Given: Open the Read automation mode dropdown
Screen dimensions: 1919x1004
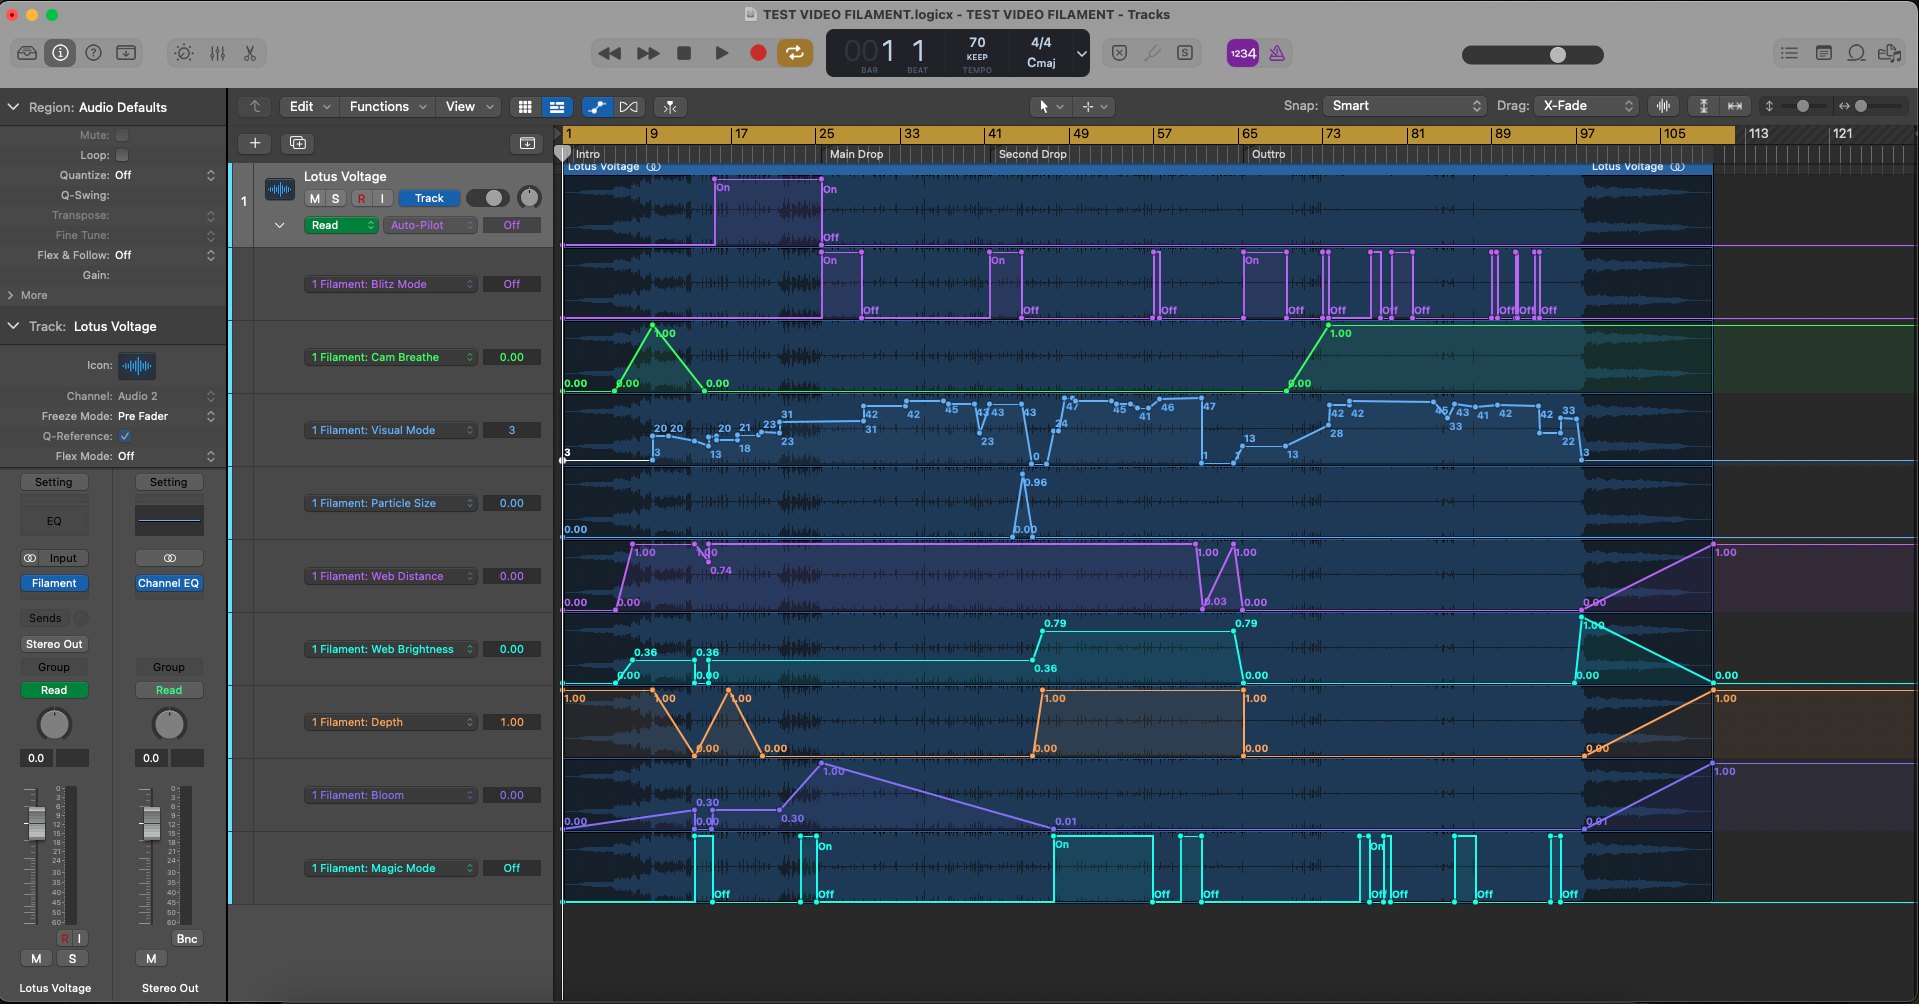Looking at the screenshot, I should (x=341, y=225).
